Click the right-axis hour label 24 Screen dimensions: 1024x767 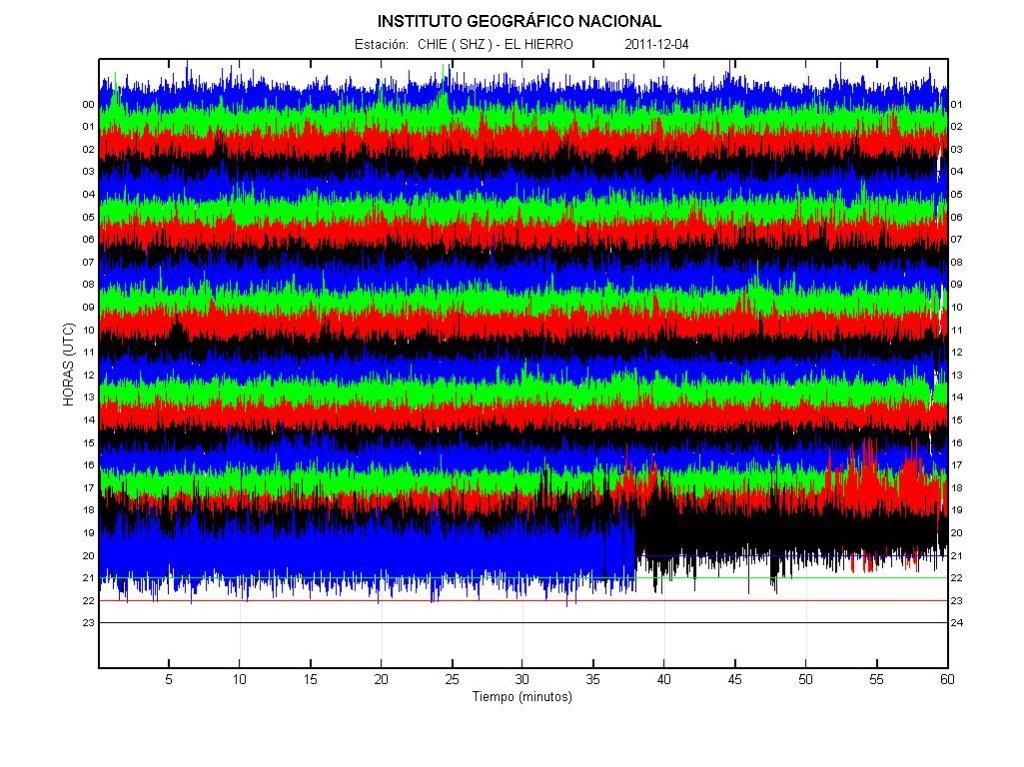956,623
